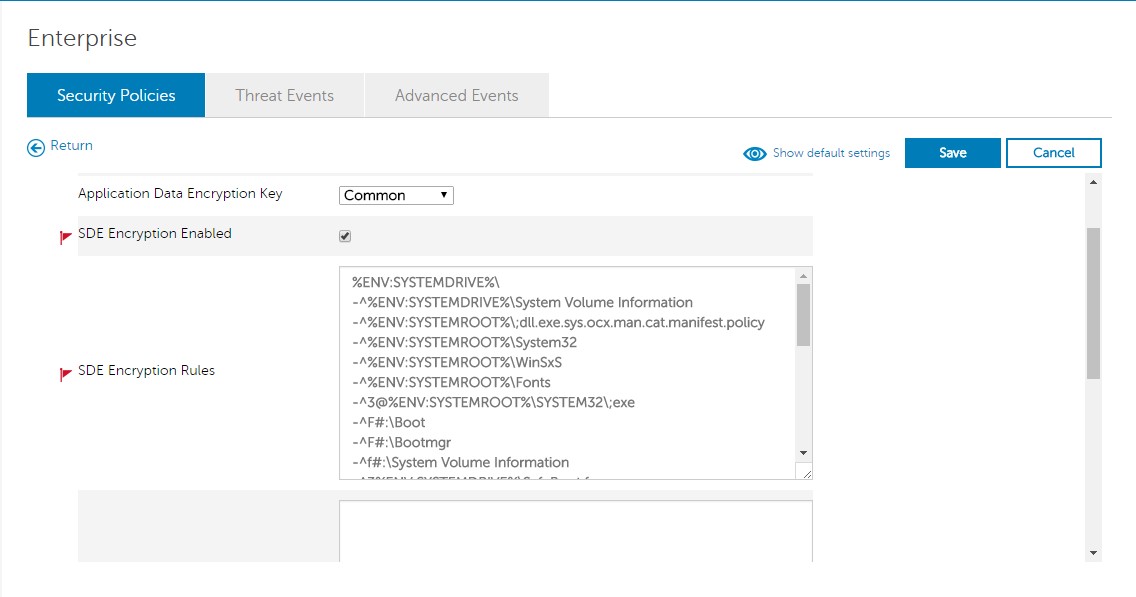Click the red flag beside SDE Encryption Rules
1136x597 pixels.
(66, 374)
